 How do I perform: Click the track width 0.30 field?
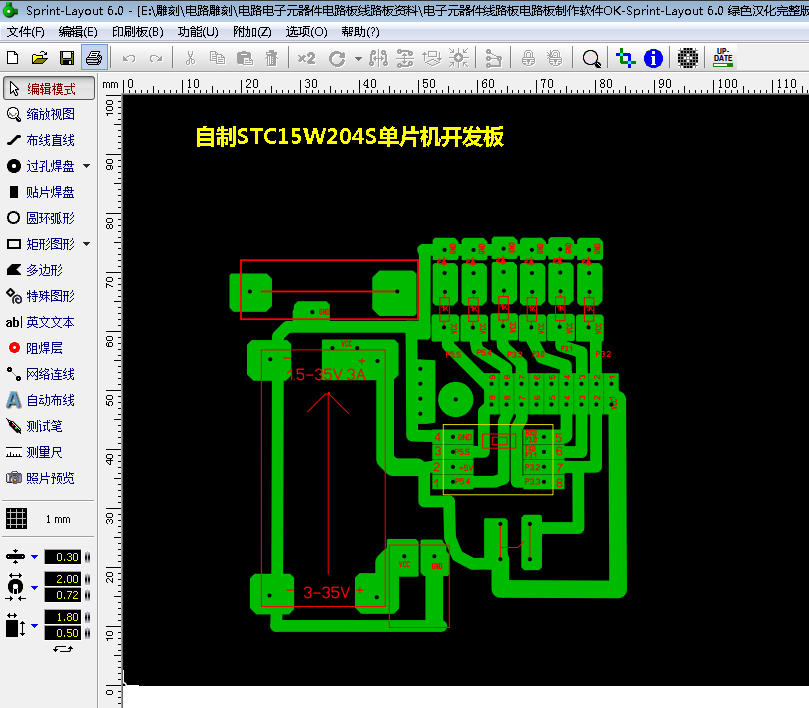[x=62, y=557]
